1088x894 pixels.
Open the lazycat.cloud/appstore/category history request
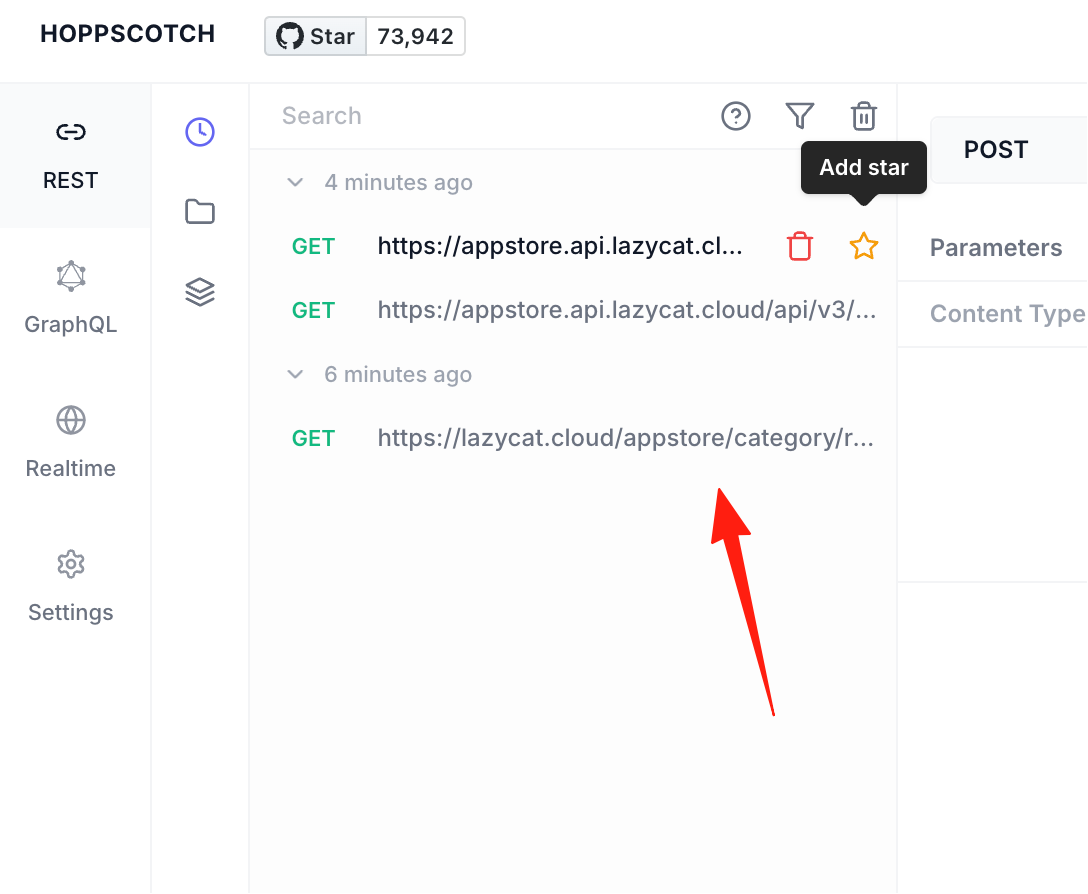coord(581,438)
